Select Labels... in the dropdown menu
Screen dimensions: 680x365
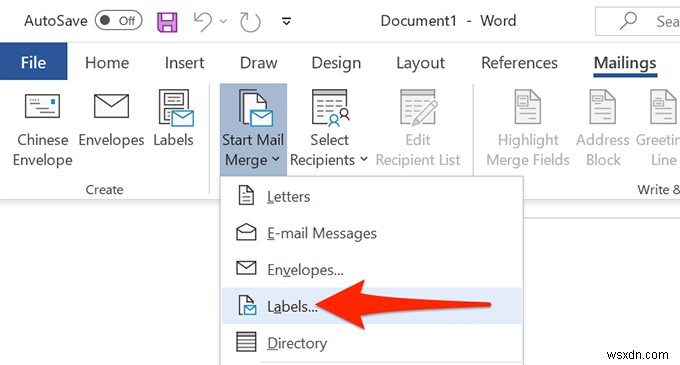click(x=371, y=306)
